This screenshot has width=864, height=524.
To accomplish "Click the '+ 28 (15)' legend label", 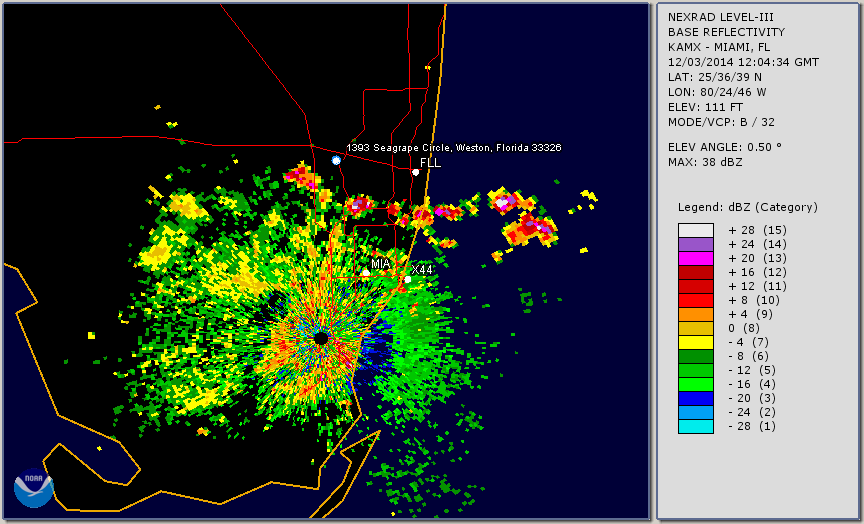I will pyautogui.click(x=757, y=230).
